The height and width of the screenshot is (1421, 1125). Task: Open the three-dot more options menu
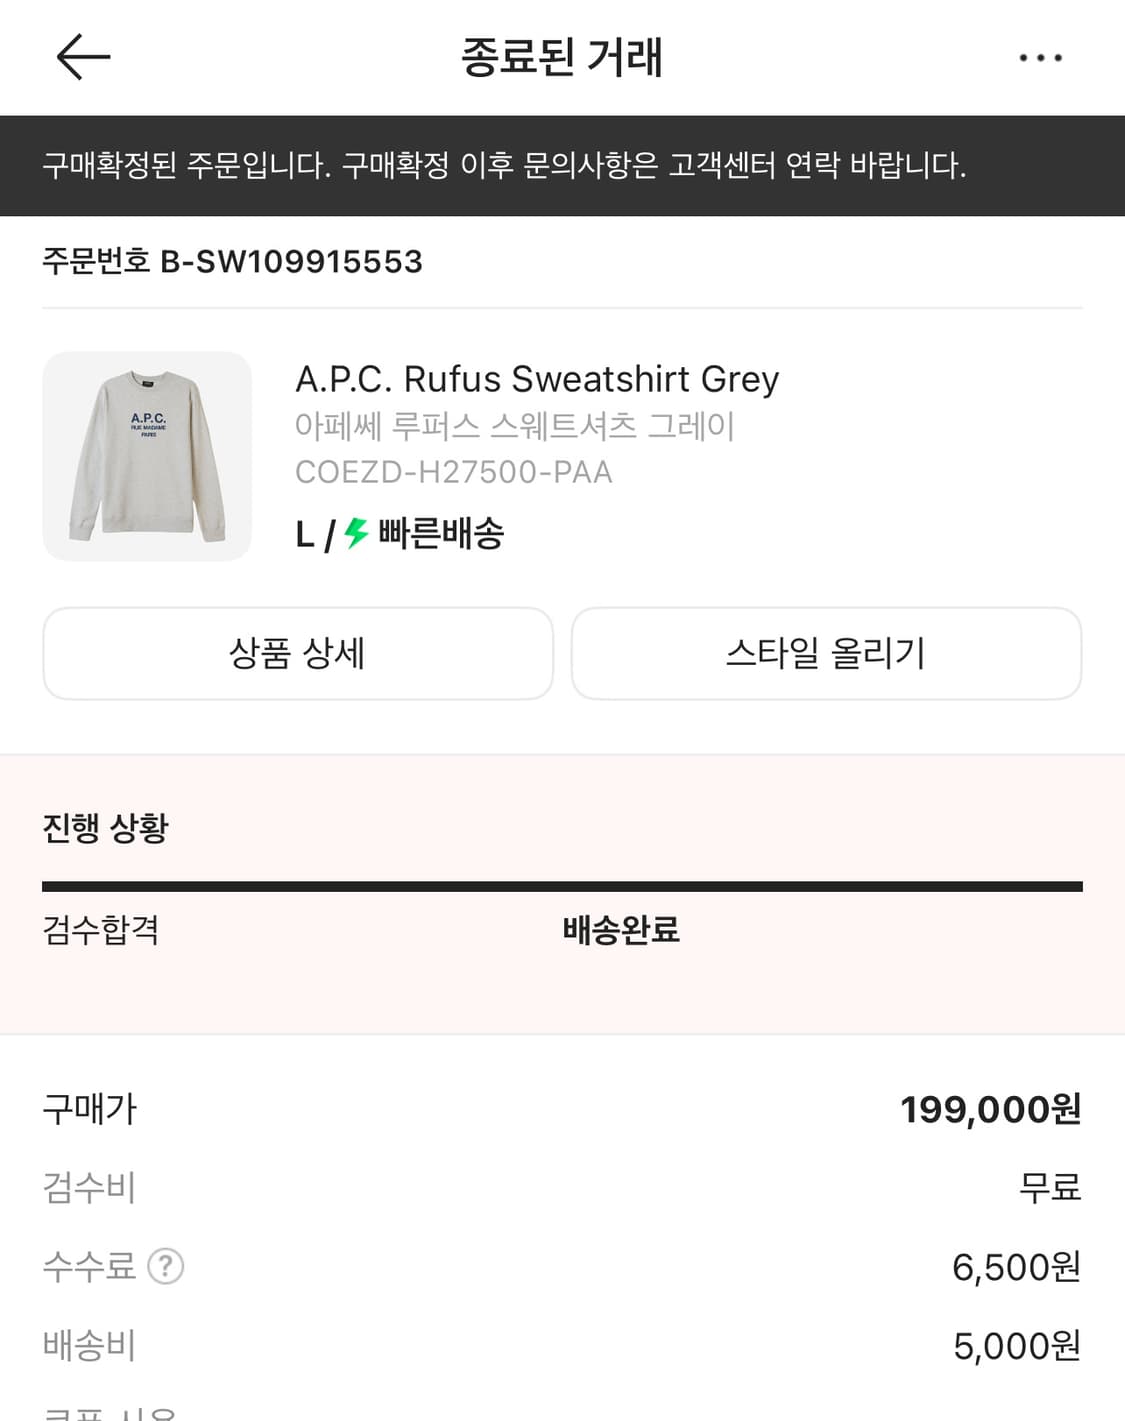(x=1040, y=58)
